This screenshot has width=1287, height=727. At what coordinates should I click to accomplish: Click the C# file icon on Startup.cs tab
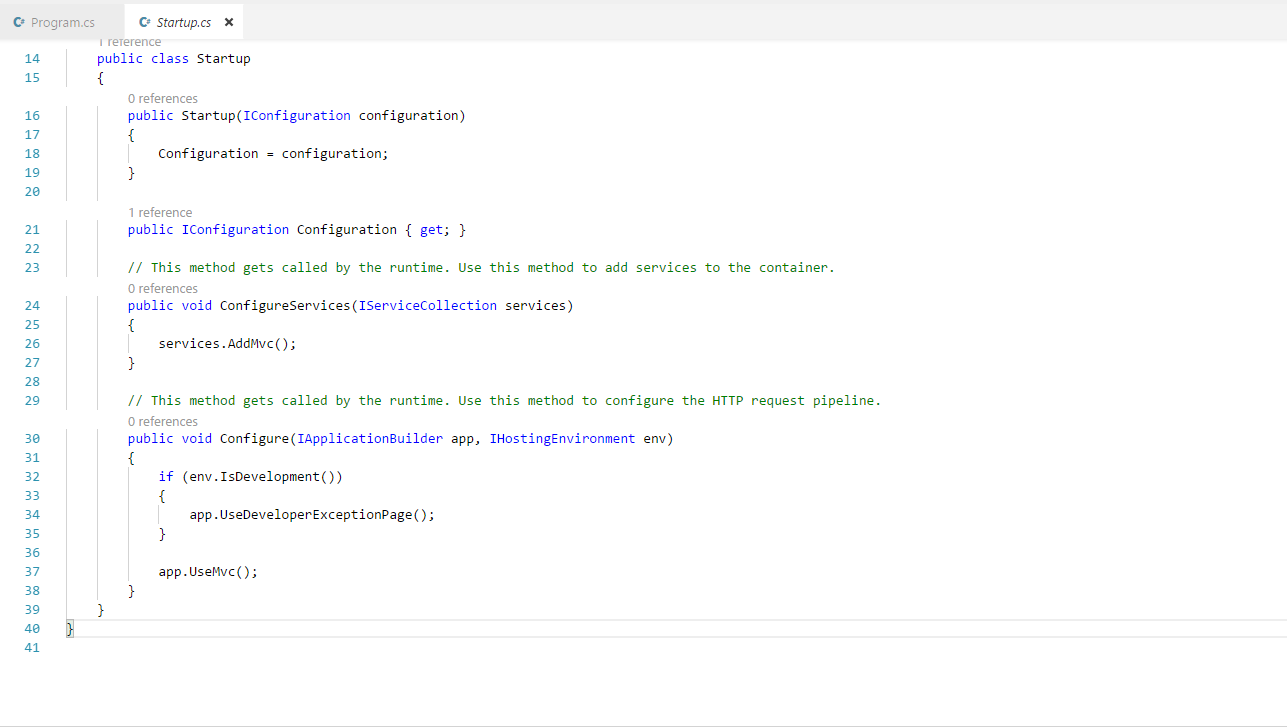click(145, 22)
